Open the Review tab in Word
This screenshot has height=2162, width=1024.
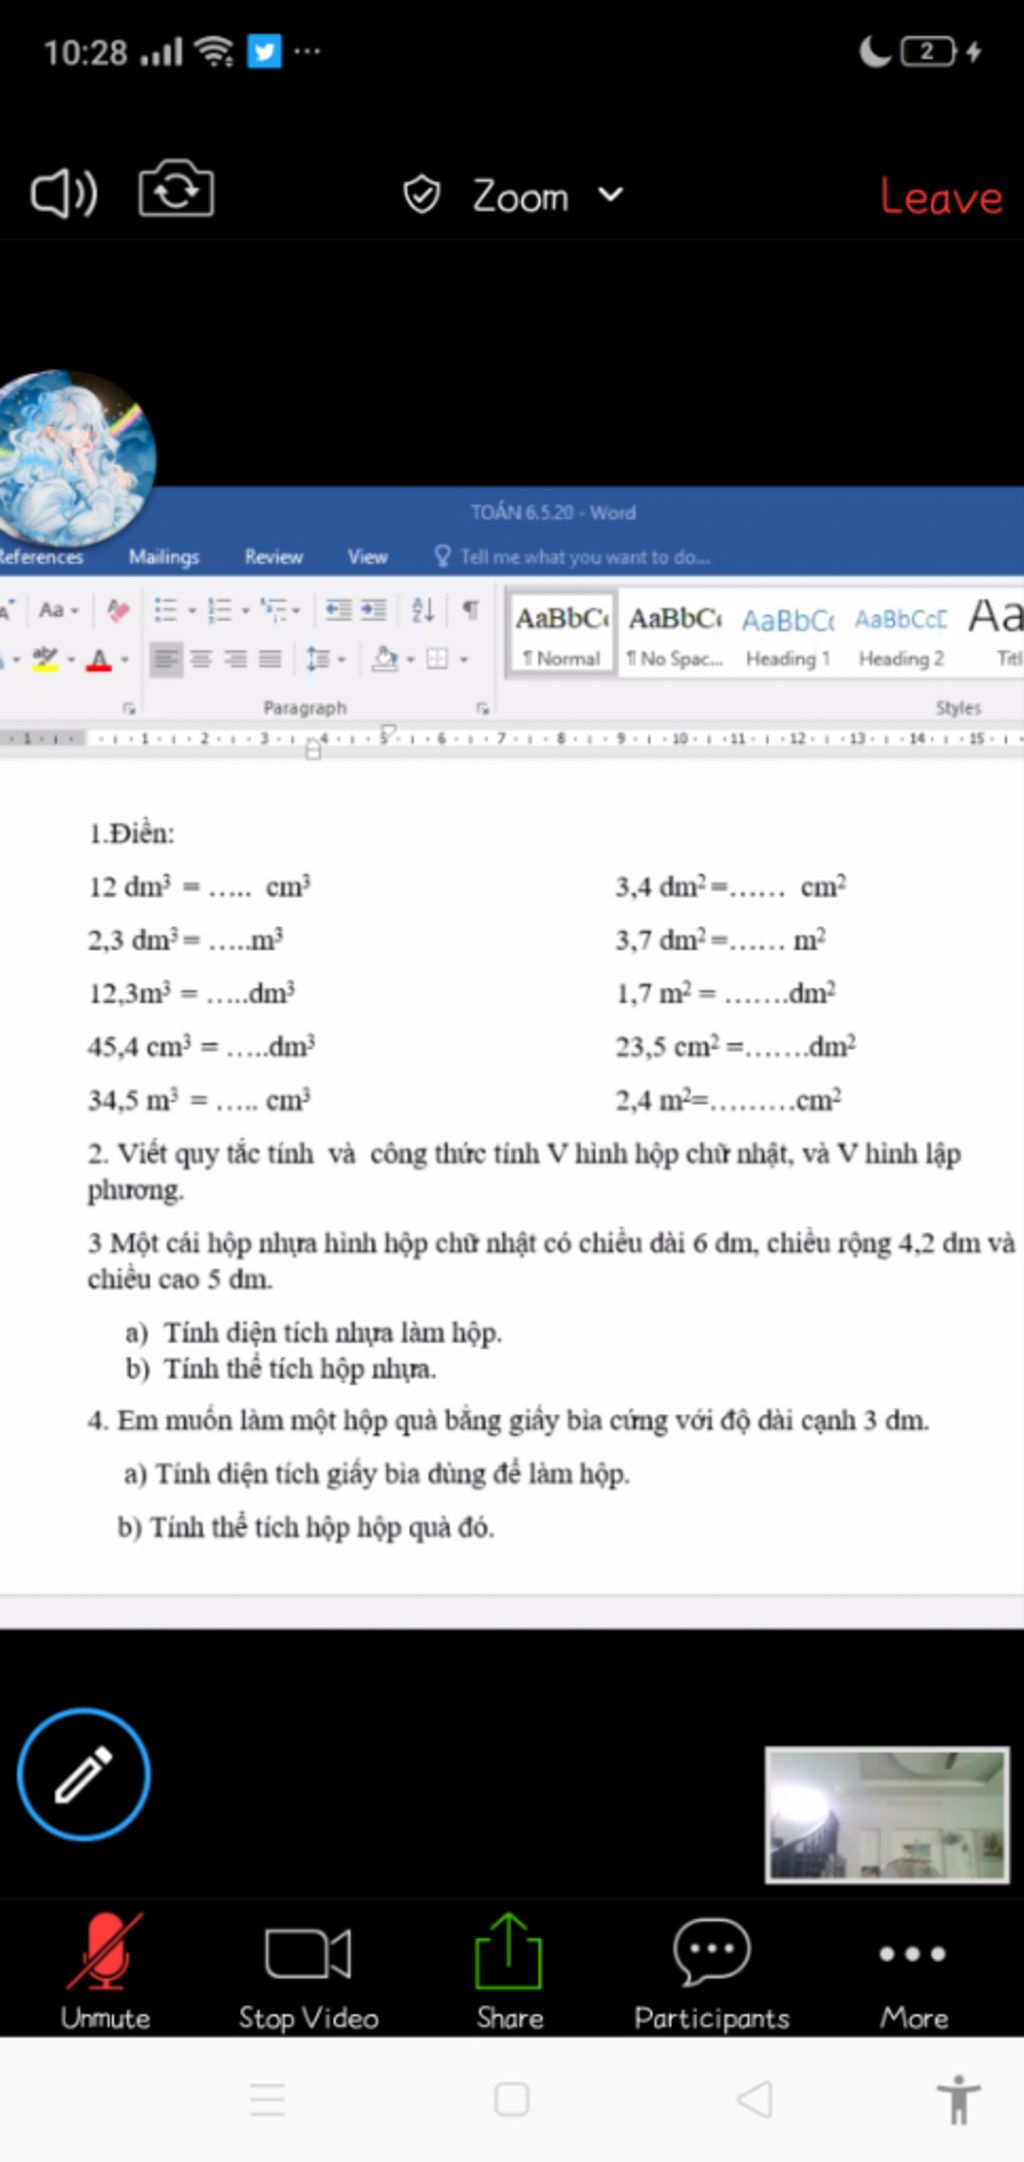(274, 557)
